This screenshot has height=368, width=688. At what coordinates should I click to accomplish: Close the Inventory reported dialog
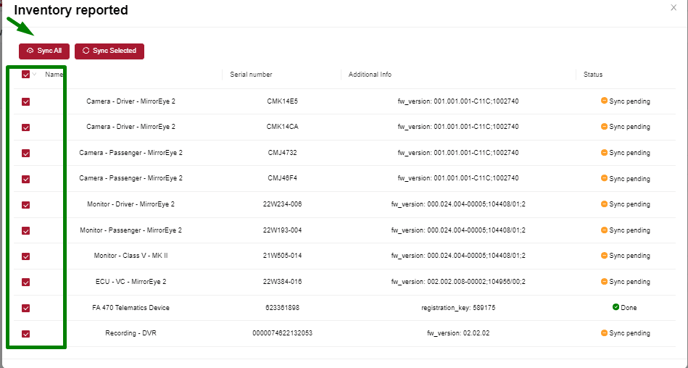674,7
